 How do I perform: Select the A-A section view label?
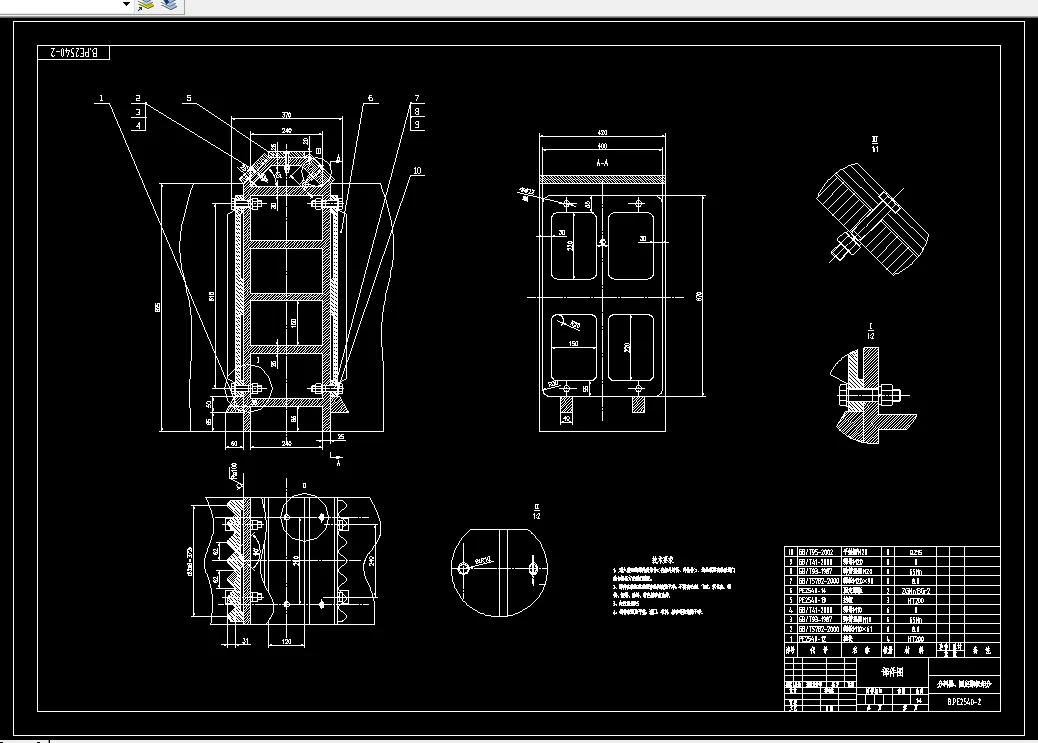click(602, 163)
